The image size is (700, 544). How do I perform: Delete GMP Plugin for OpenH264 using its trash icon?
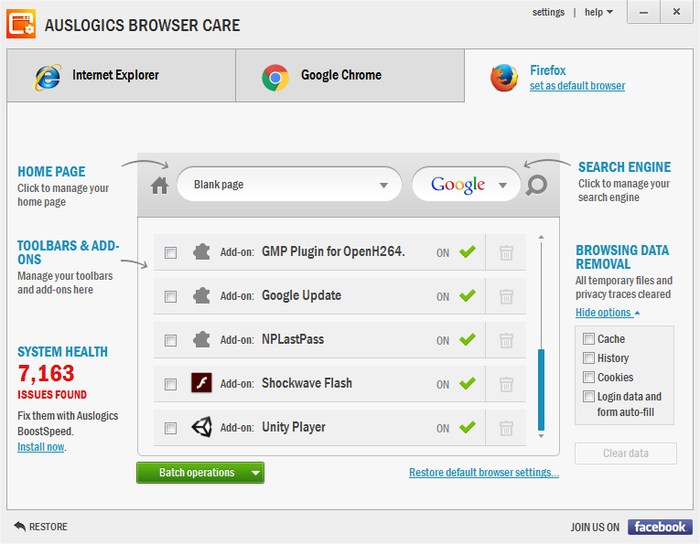pos(506,253)
